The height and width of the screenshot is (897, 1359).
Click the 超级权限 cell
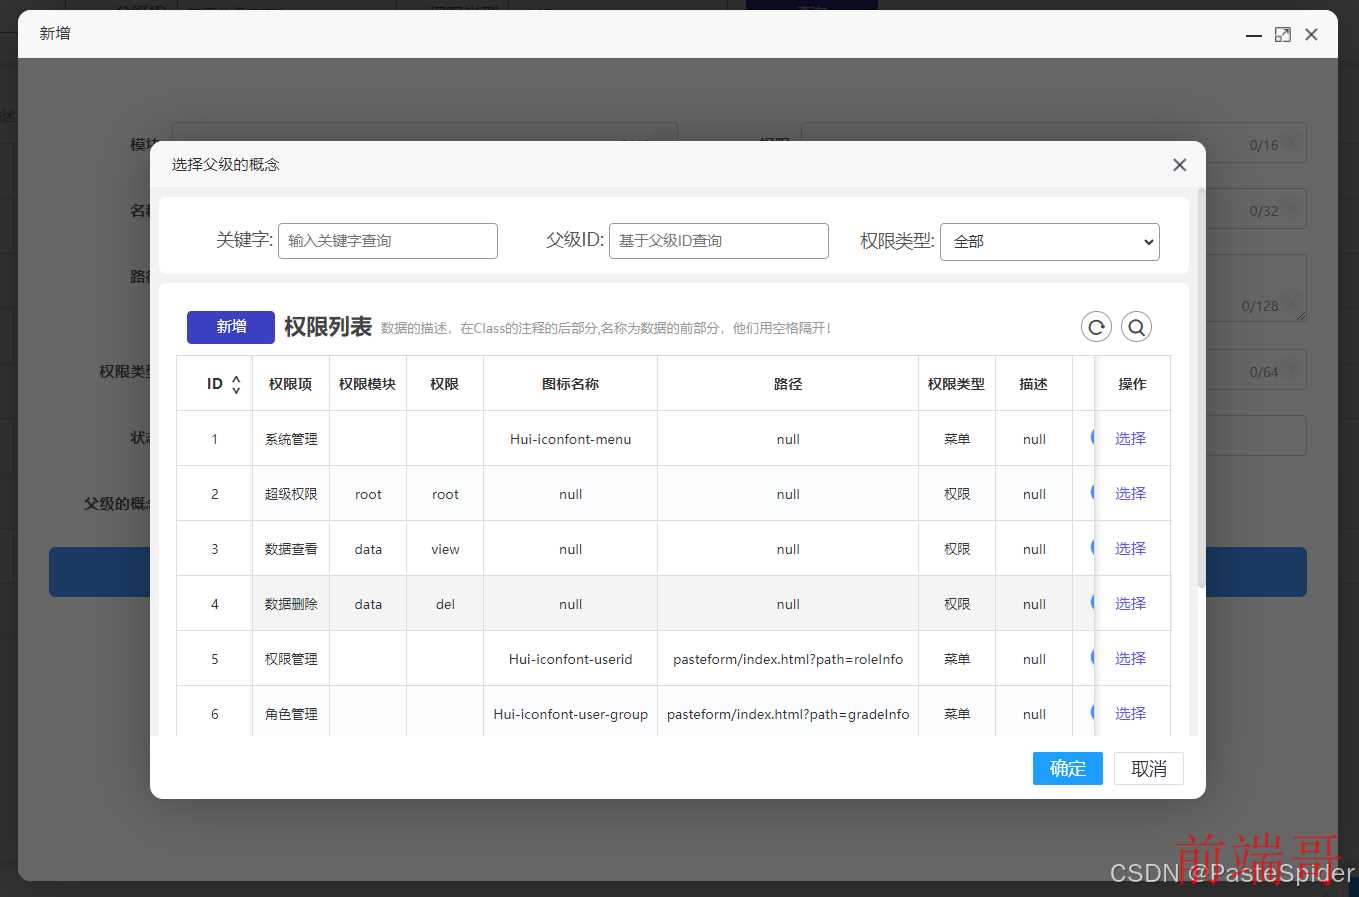coord(291,494)
